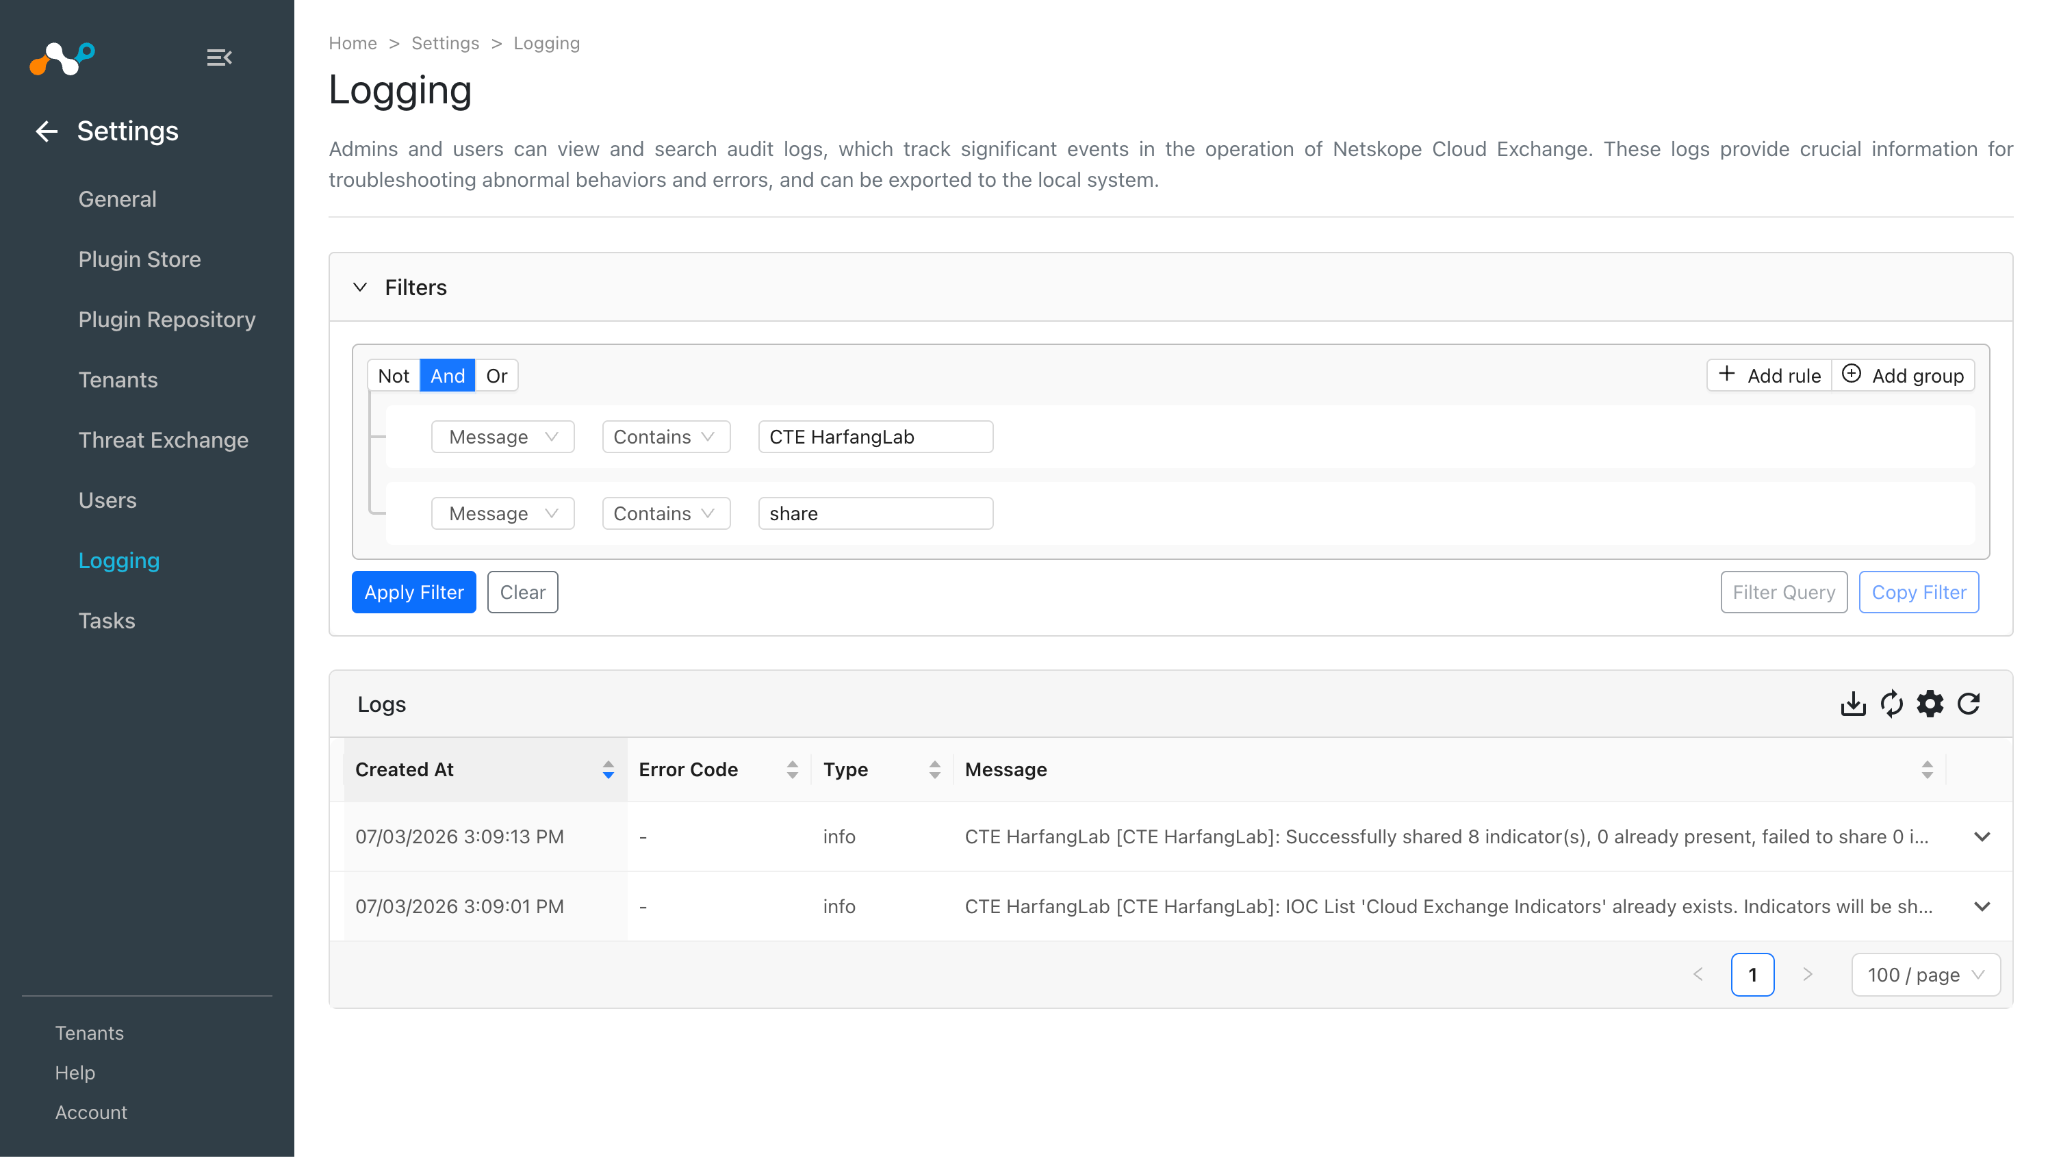Viewport: 2048px width, 1157px height.
Task: Open Account link in sidebar
Action: (91, 1113)
